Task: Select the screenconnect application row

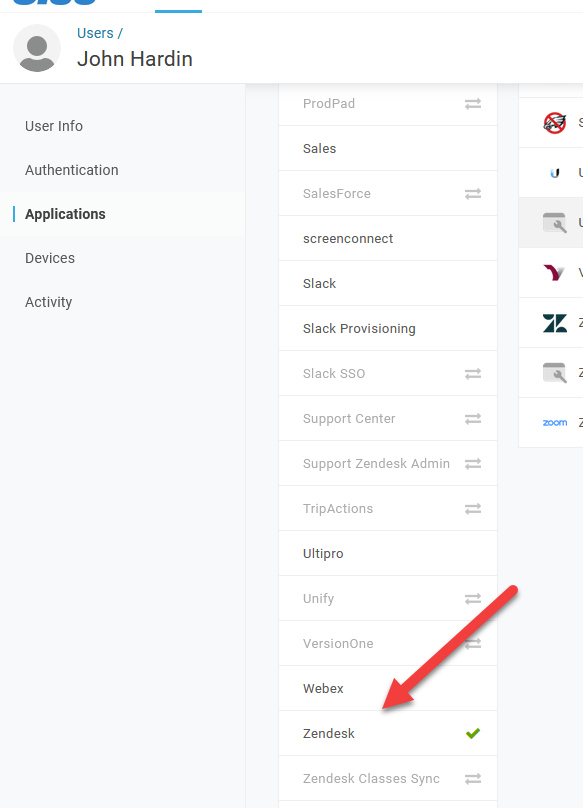Action: 388,239
